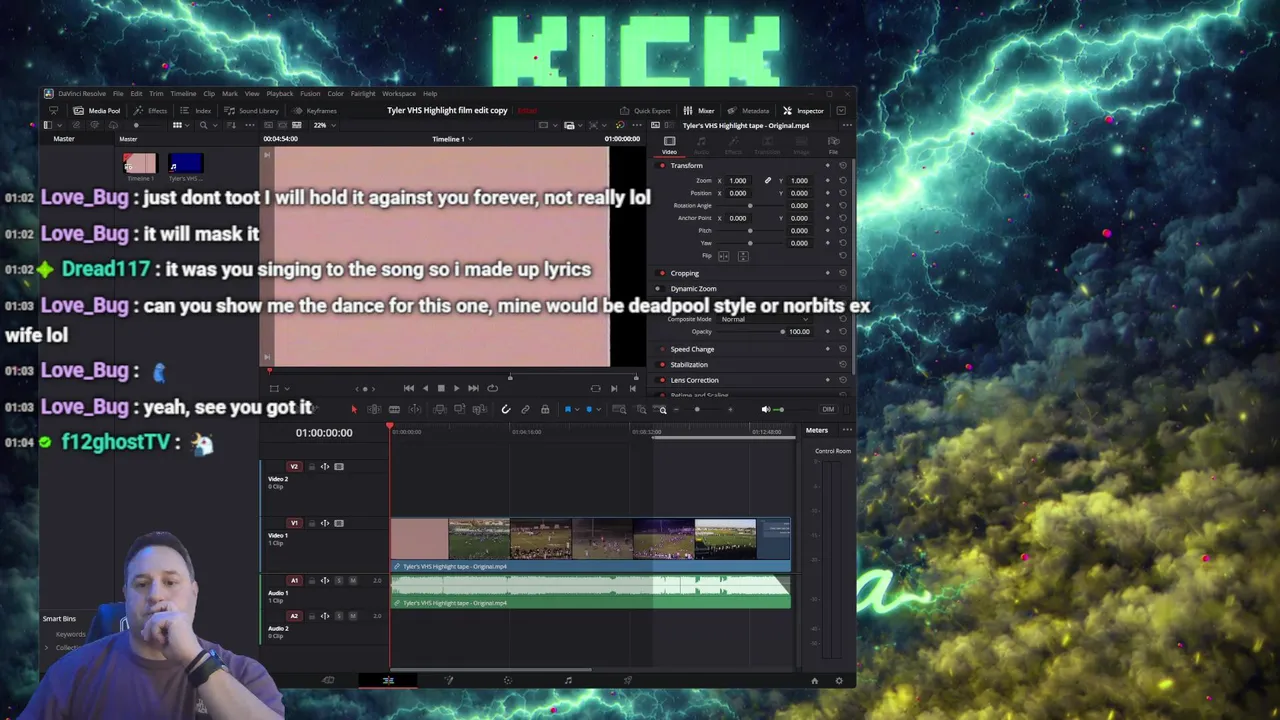The image size is (1280, 720).
Task: Click the play button in viewer
Action: click(457, 388)
